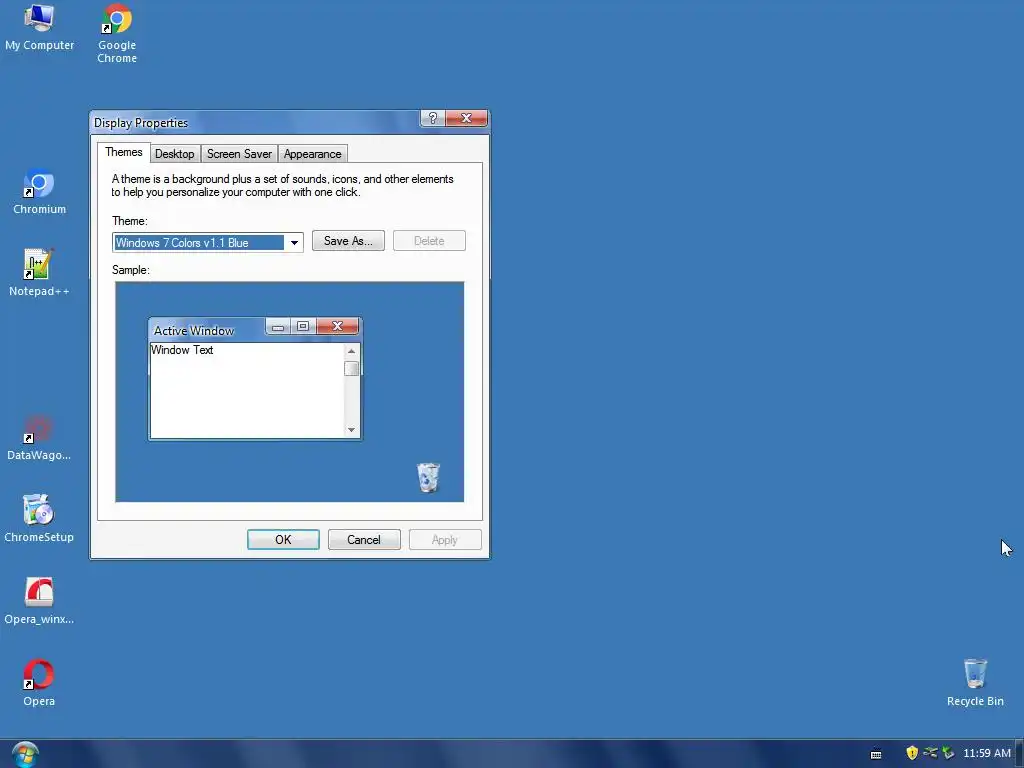Select the Google Chrome desktop shortcut
Screen dimensions: 1024x768
coord(117,33)
